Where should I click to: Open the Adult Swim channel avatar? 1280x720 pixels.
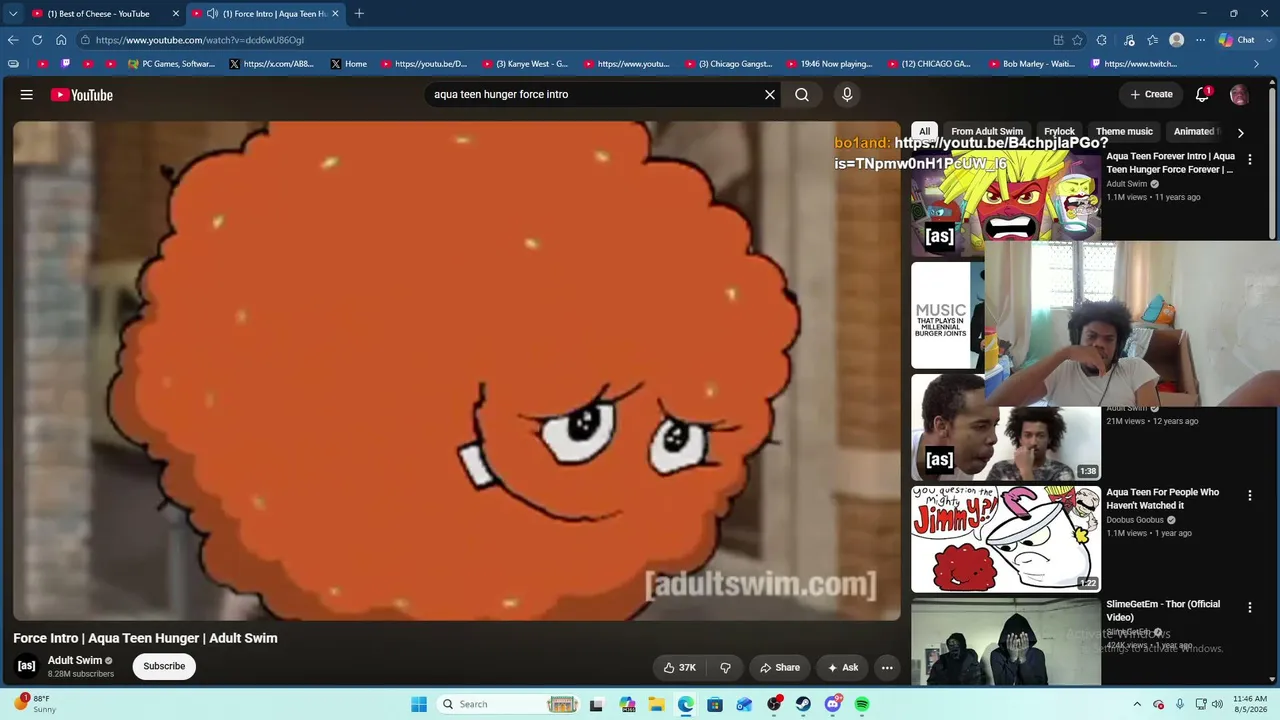pos(27,666)
